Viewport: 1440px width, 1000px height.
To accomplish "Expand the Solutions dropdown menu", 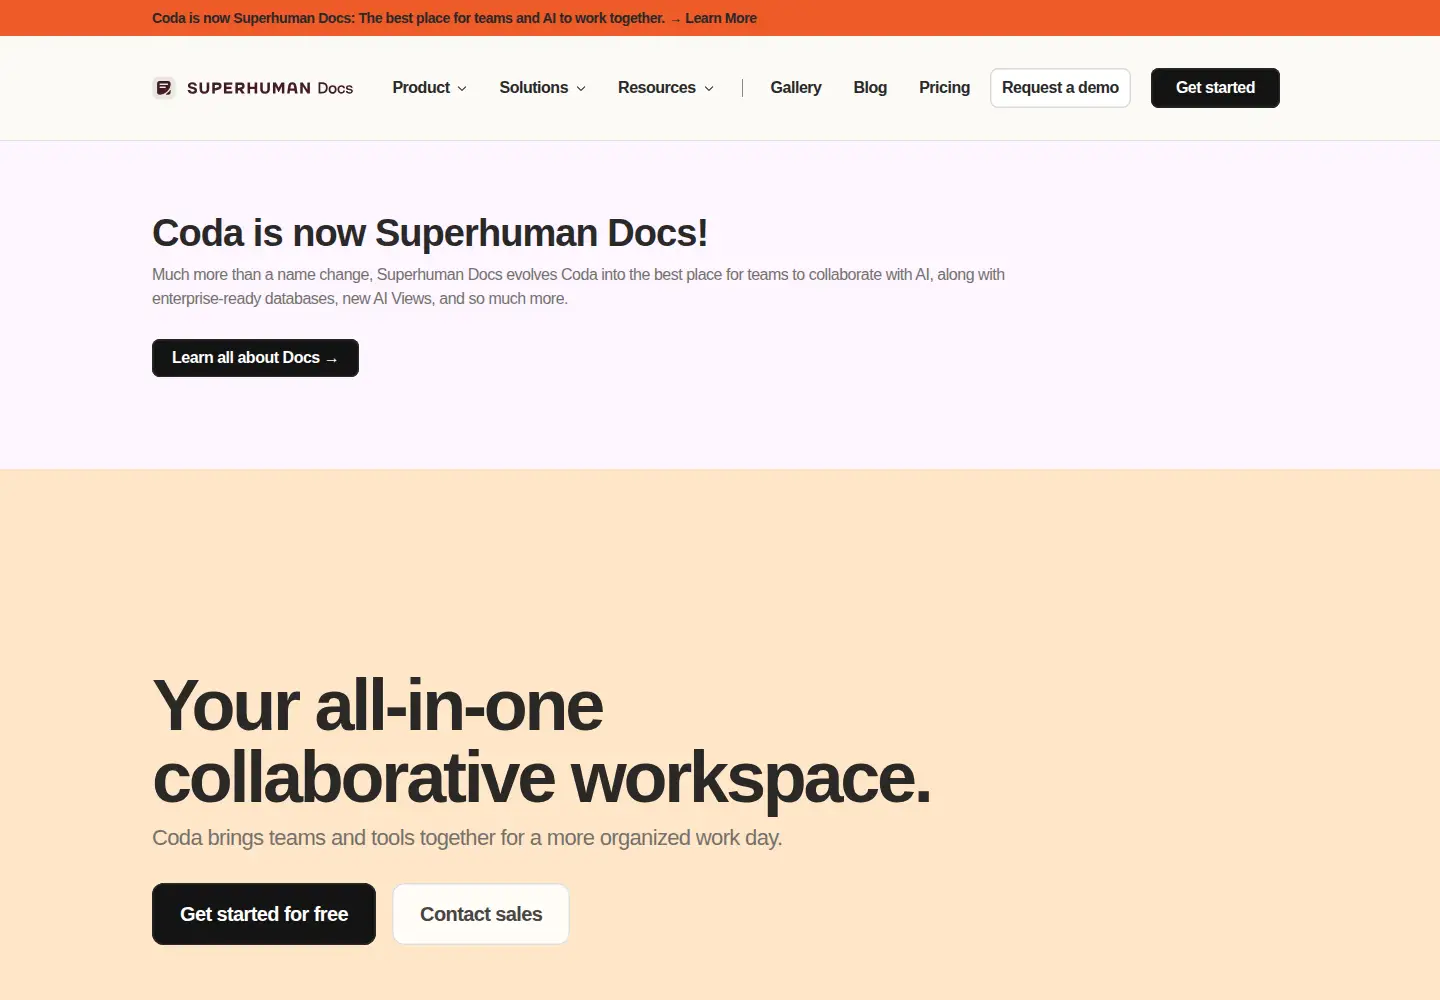I will click(542, 88).
